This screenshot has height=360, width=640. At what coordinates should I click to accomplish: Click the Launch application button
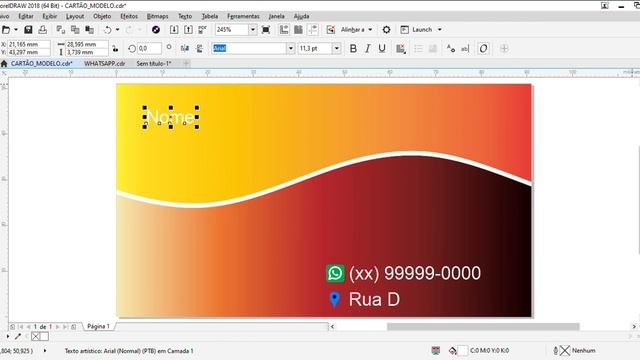pos(417,30)
